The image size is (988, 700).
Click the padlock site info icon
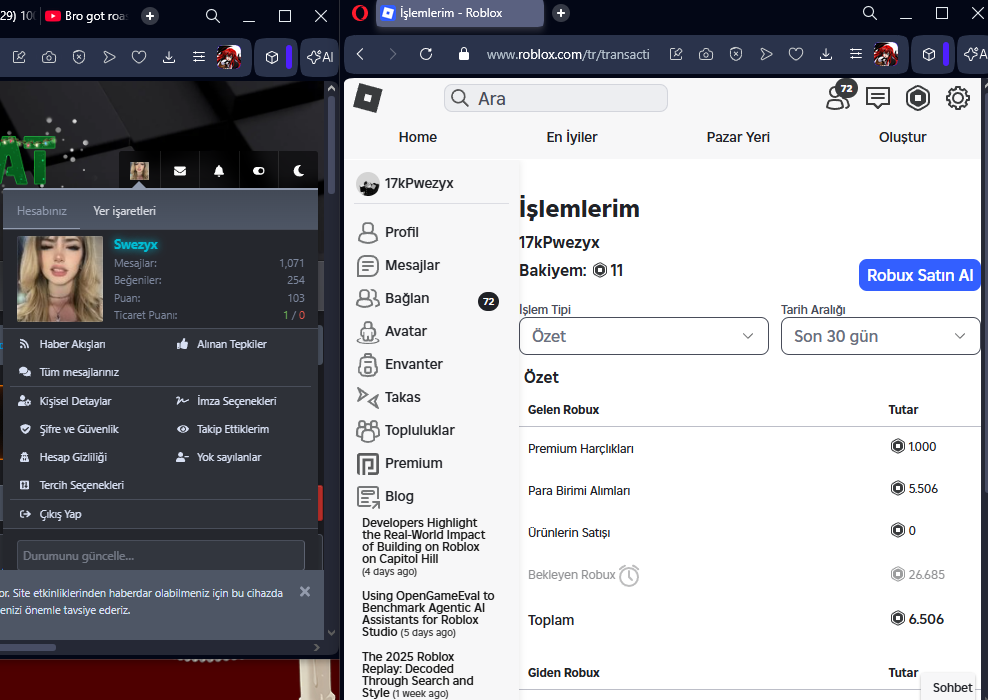464,54
